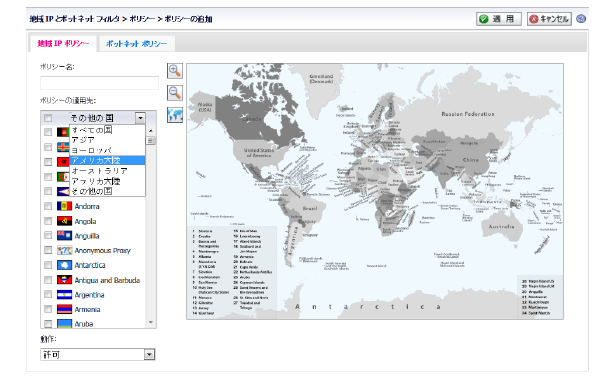Collapse the その他の国 region dropdown arrow
The image size is (616, 387).
point(140,118)
